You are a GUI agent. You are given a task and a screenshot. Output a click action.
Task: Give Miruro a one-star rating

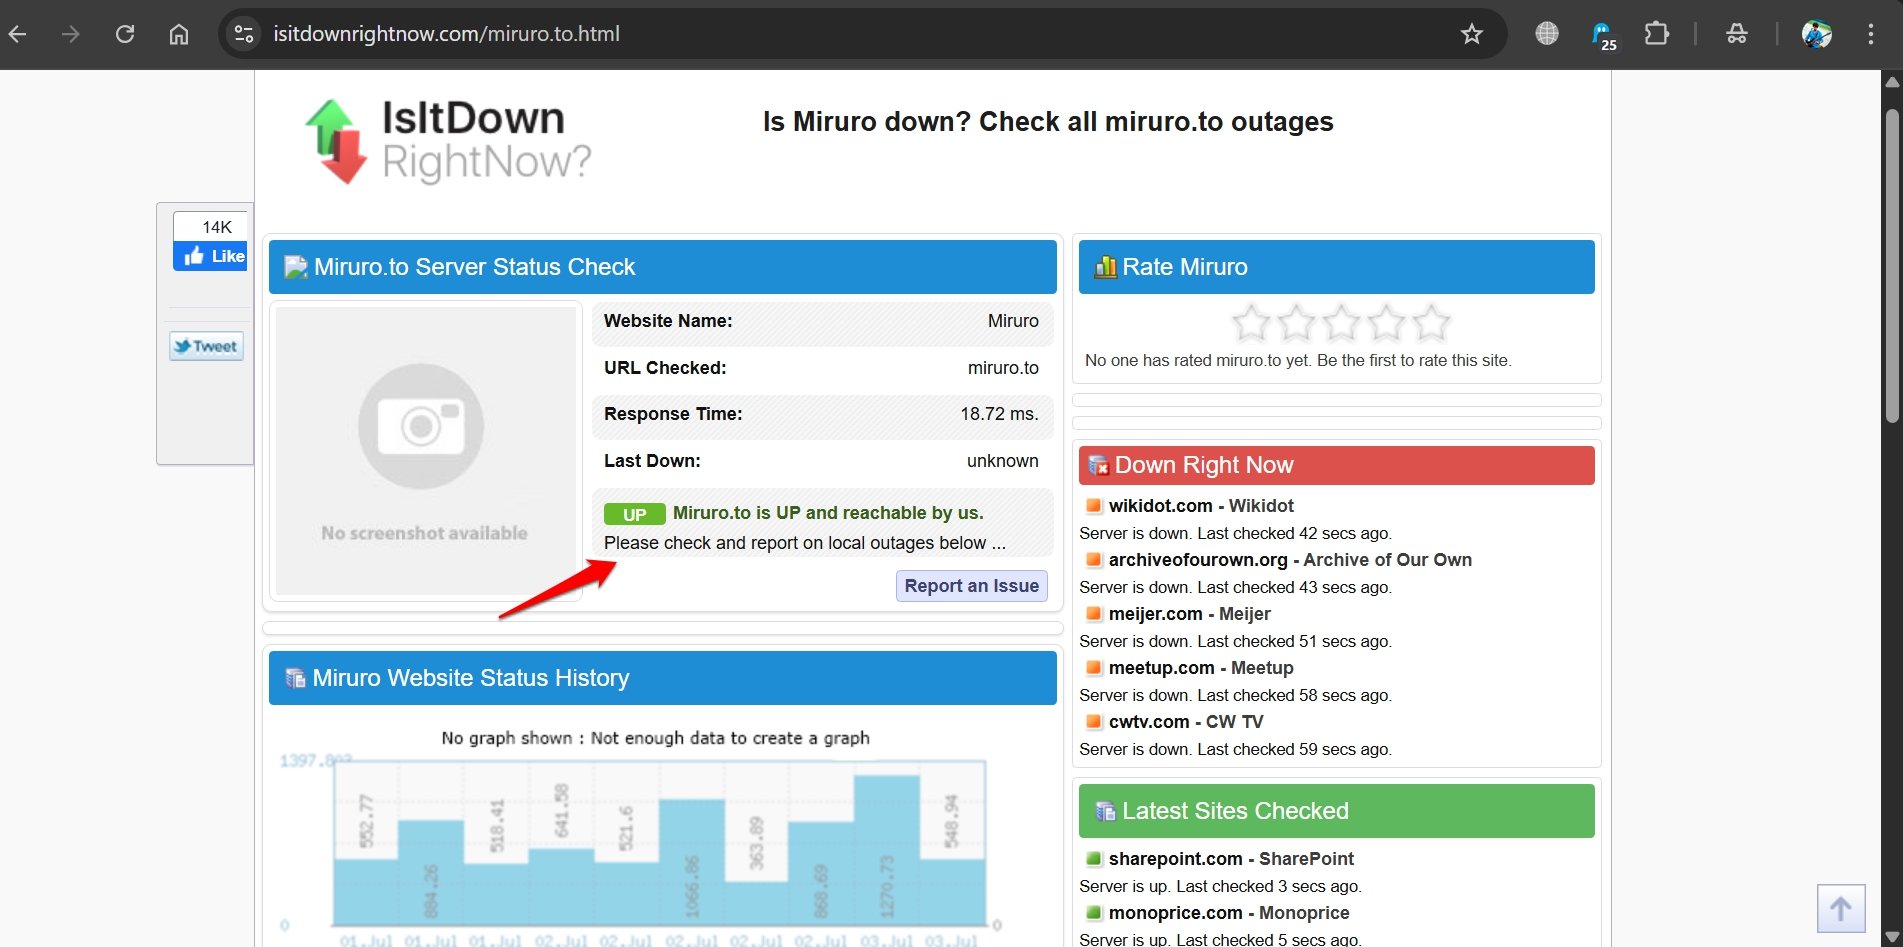click(x=1249, y=323)
